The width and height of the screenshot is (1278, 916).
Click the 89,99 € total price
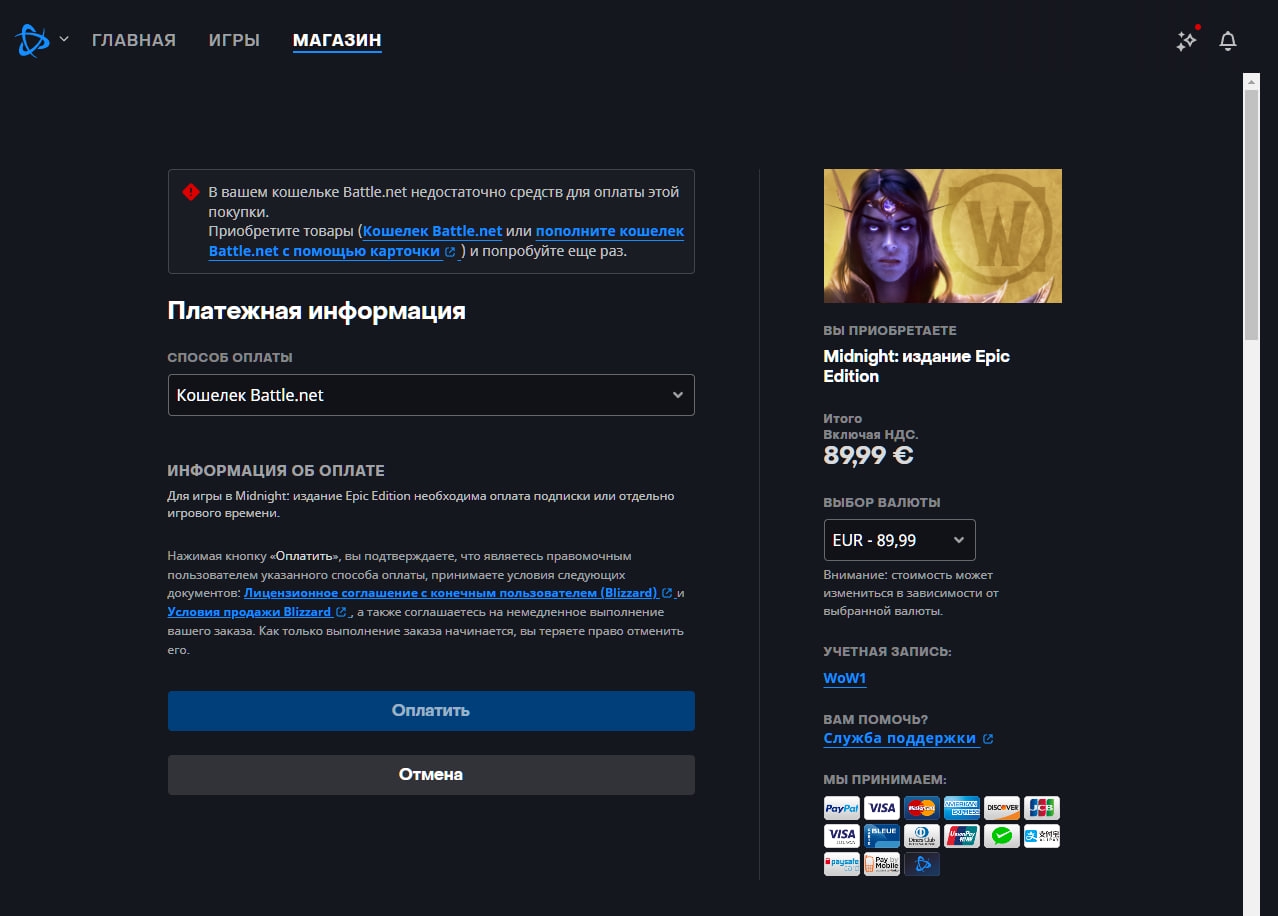(869, 456)
